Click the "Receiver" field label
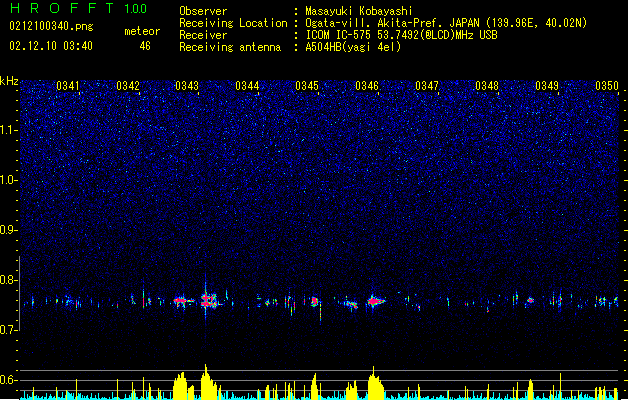The image size is (629, 400). click(203, 35)
